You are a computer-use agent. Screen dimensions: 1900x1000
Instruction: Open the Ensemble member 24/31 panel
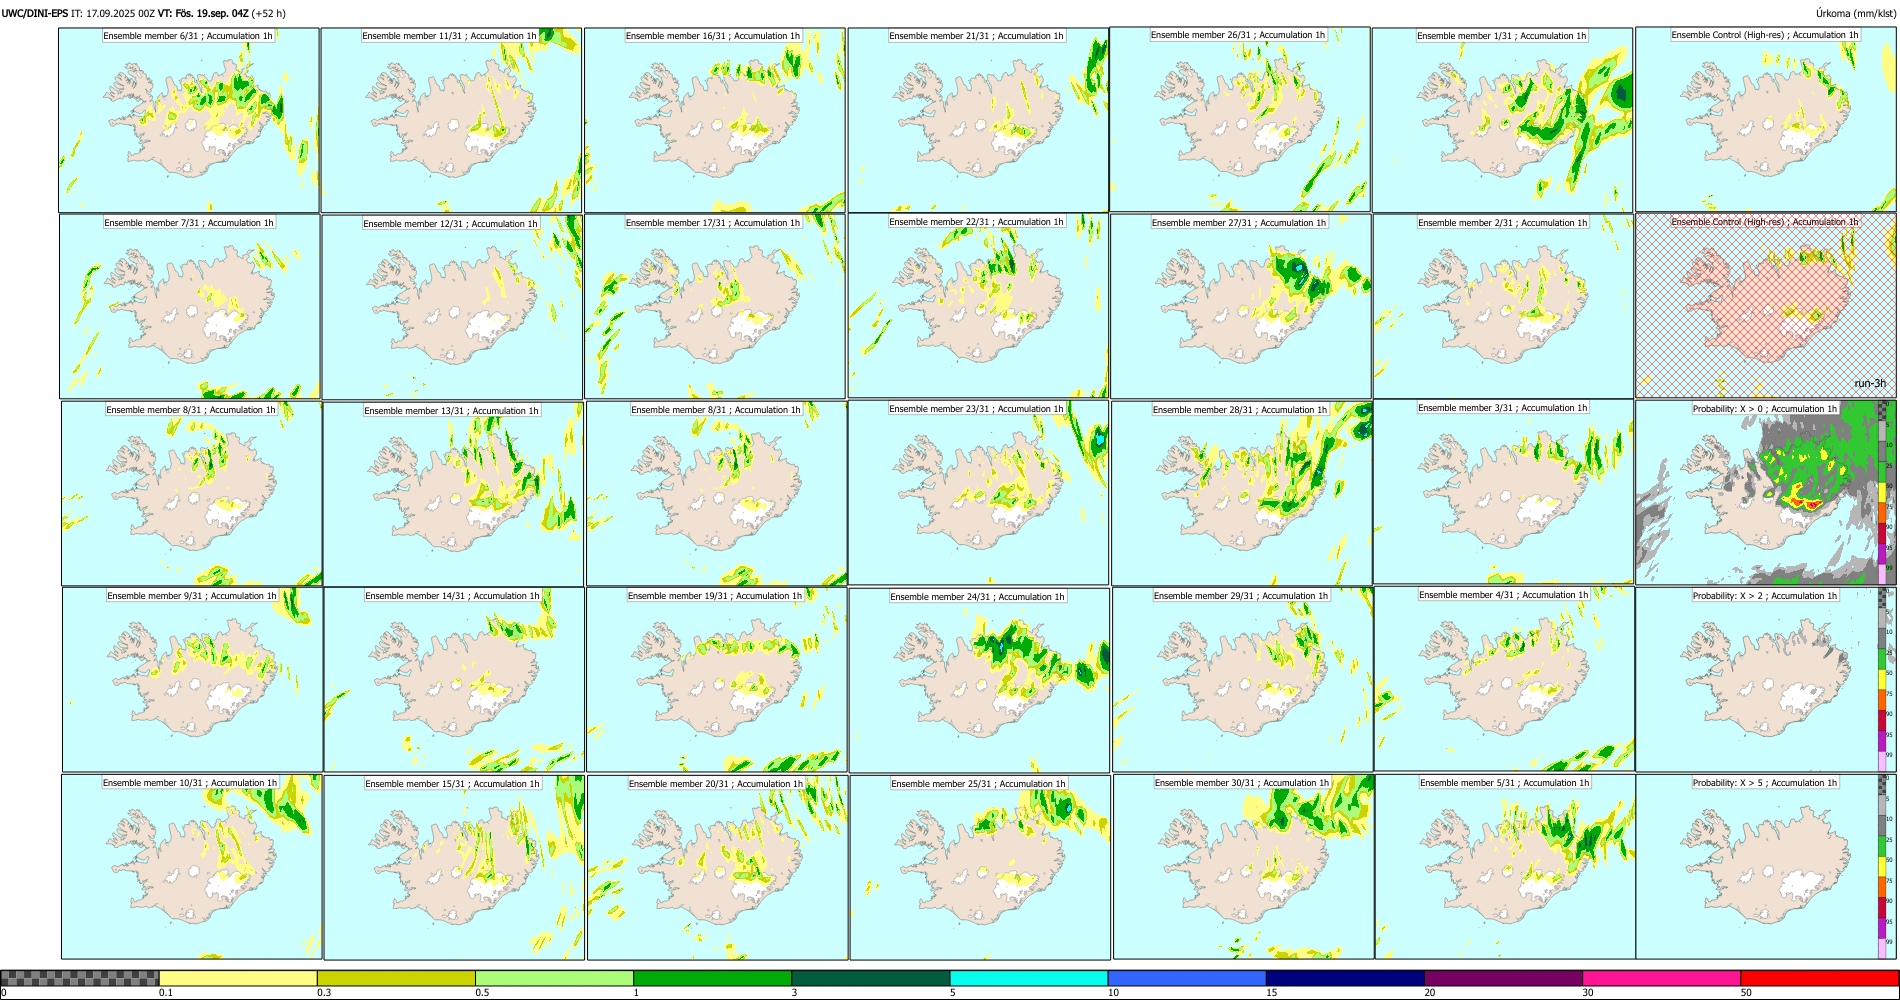tap(980, 681)
